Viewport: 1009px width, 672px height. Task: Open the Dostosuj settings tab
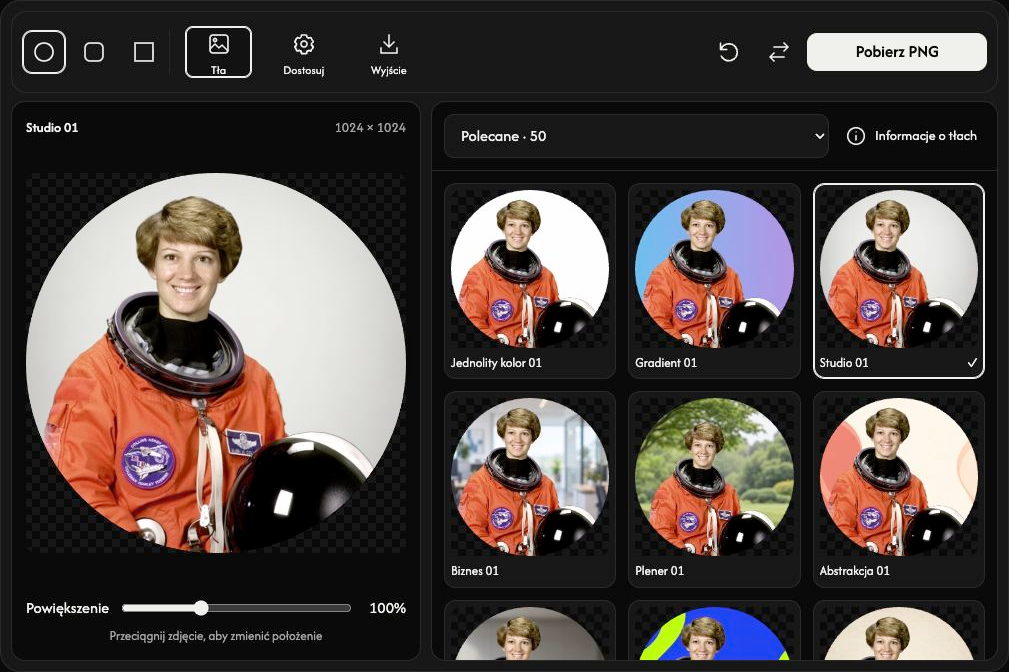(304, 54)
